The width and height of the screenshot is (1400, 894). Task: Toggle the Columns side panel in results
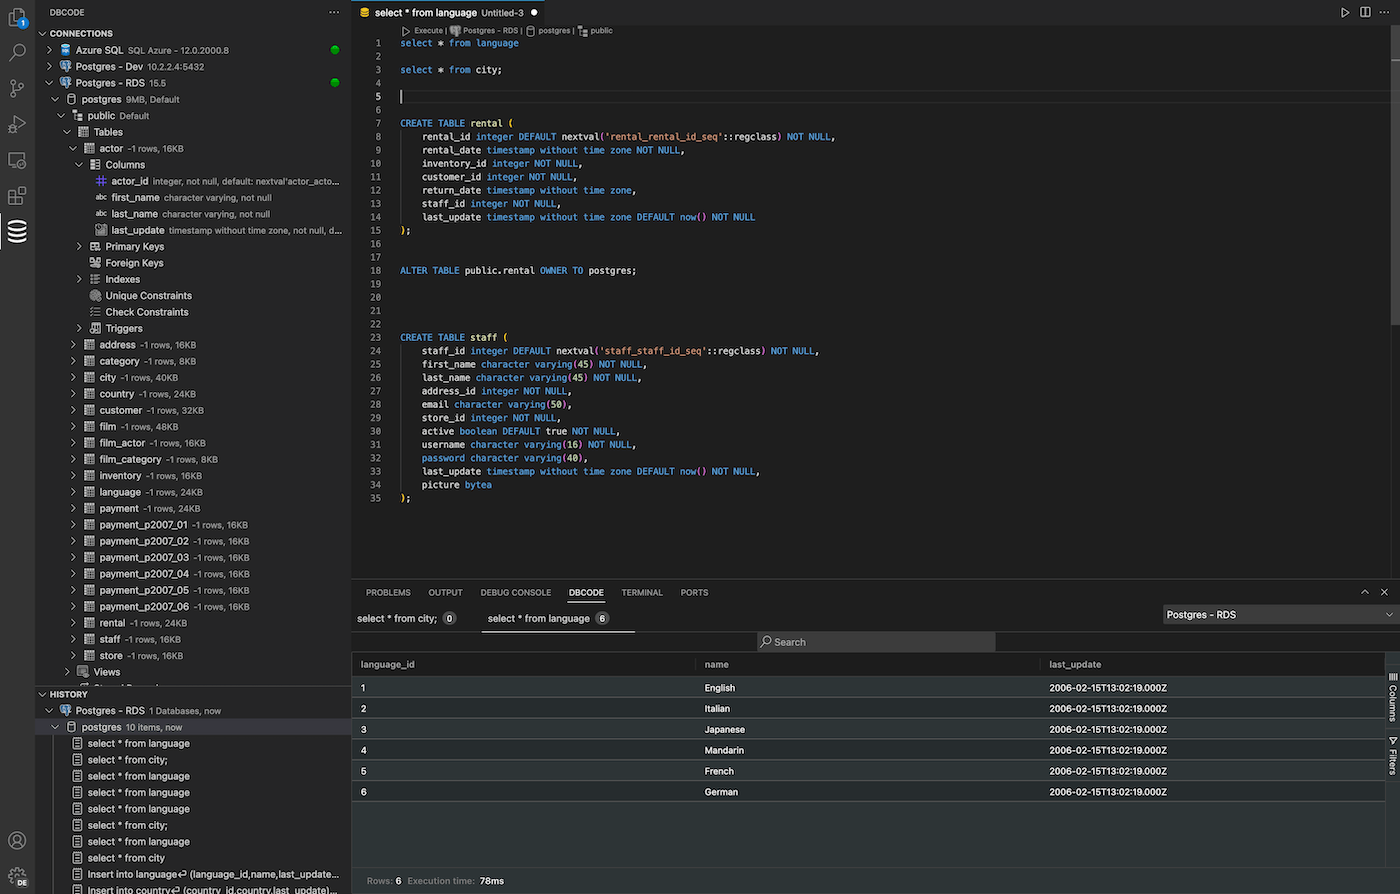[1392, 697]
